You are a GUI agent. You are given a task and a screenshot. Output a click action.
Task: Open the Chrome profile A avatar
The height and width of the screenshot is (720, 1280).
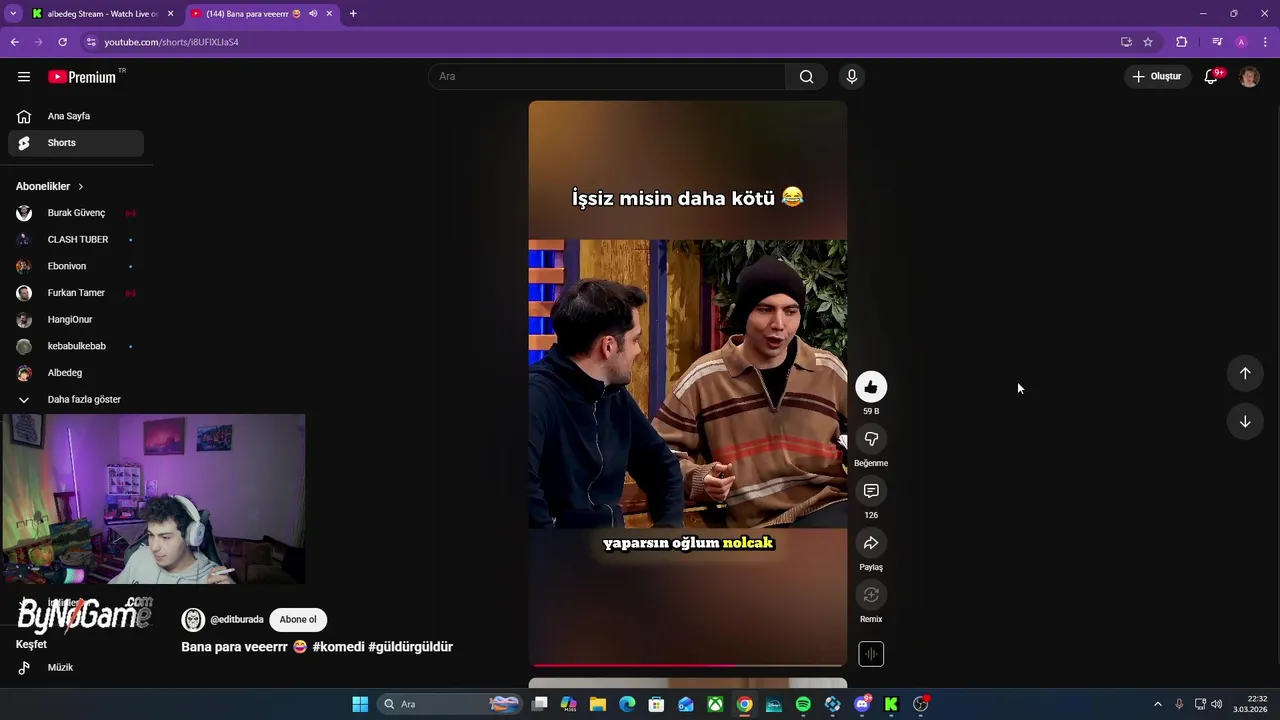(1241, 42)
